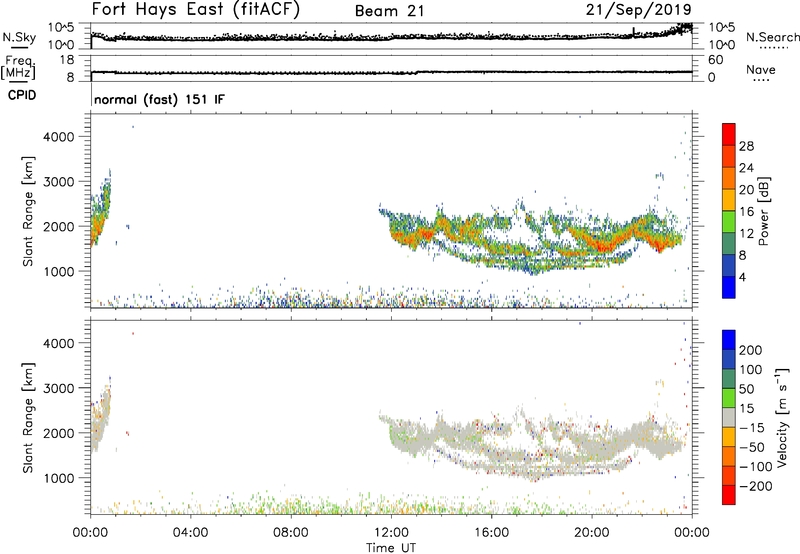The image size is (800, 554).
Task: Click the dark blue top of the Velocity color bar
Action: (x=729, y=340)
